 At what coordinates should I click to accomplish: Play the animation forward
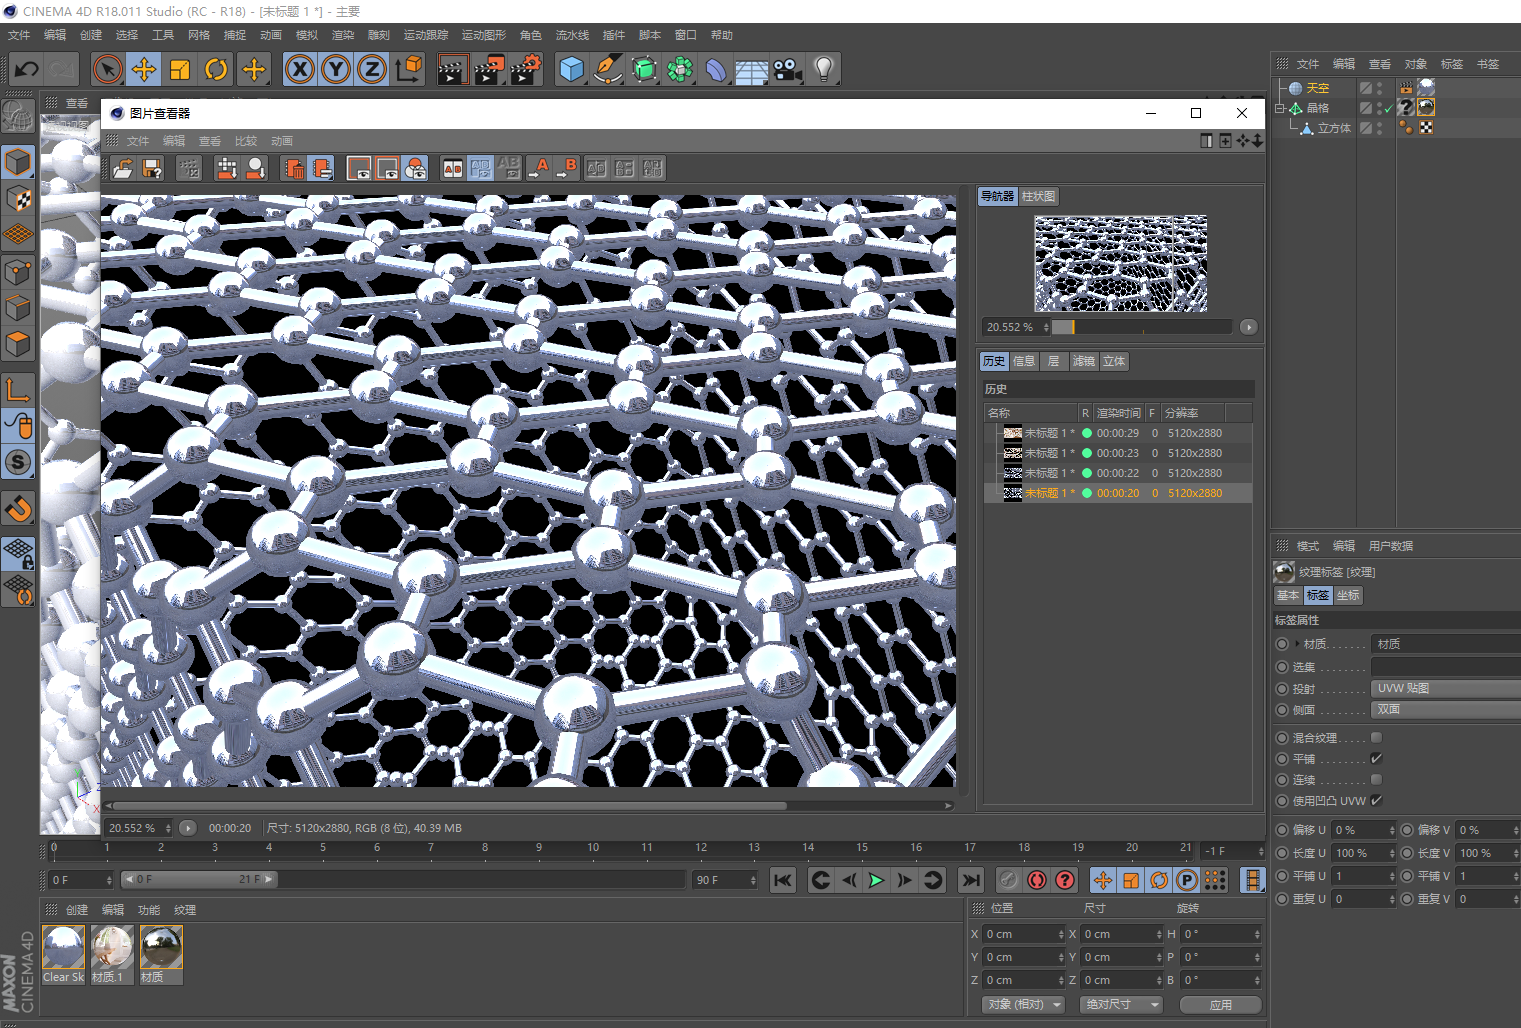(x=876, y=880)
